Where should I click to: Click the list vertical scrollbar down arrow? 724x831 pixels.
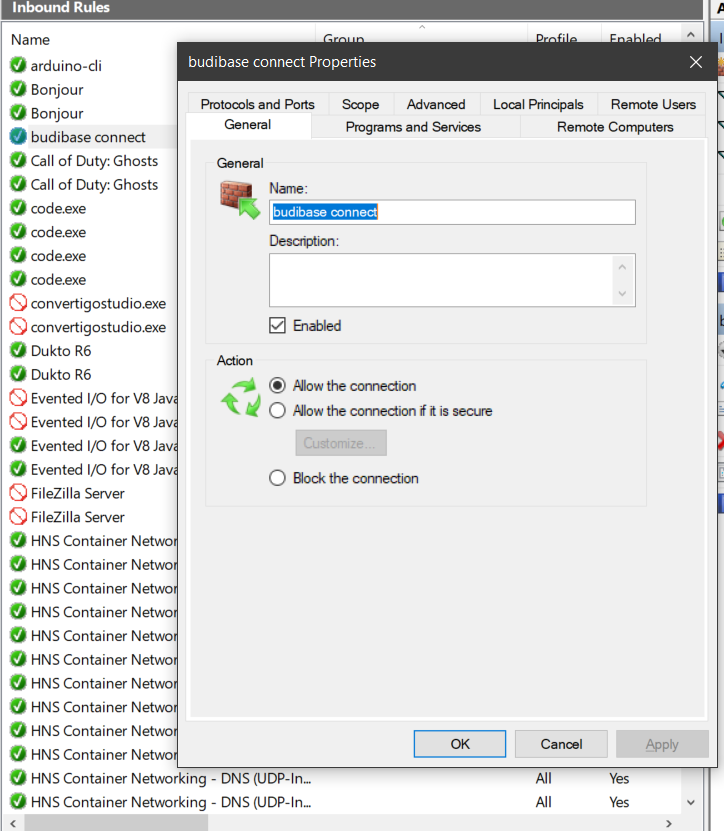(691, 802)
